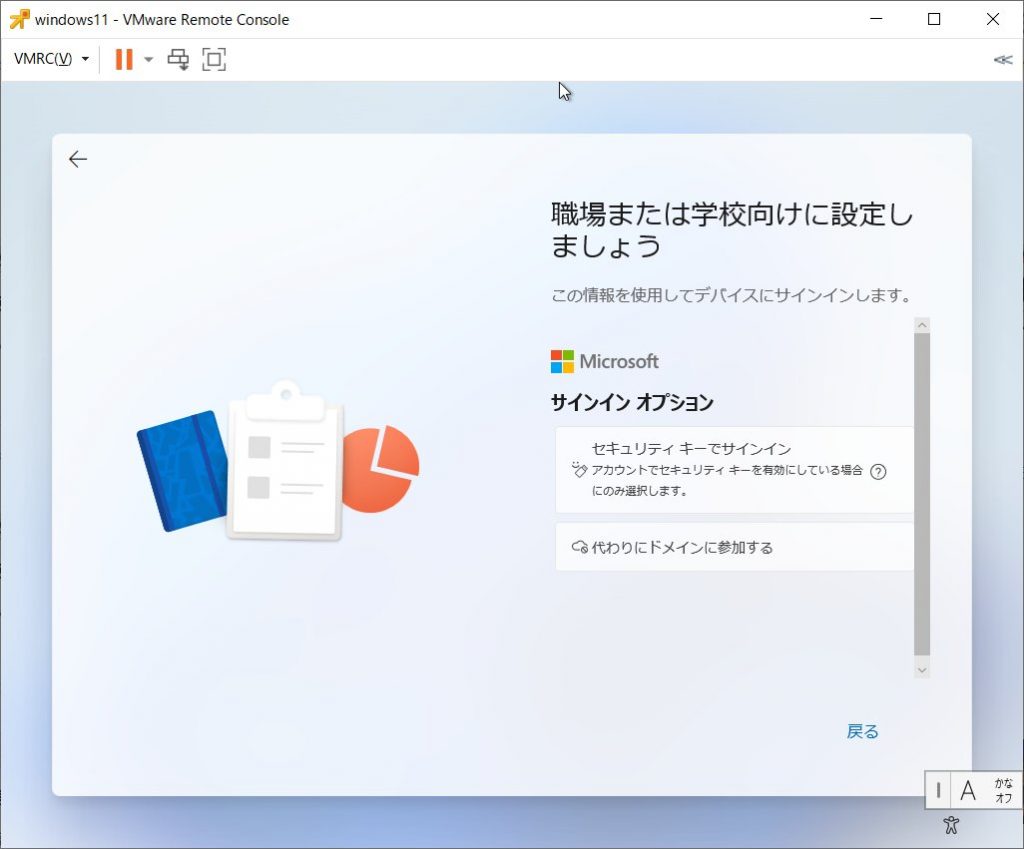The height and width of the screenshot is (849, 1024).
Task: Click scrollbar down arrow
Action: click(921, 670)
